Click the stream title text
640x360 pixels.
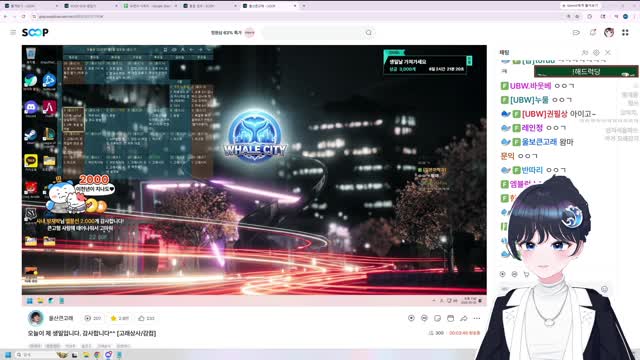tap(92, 333)
